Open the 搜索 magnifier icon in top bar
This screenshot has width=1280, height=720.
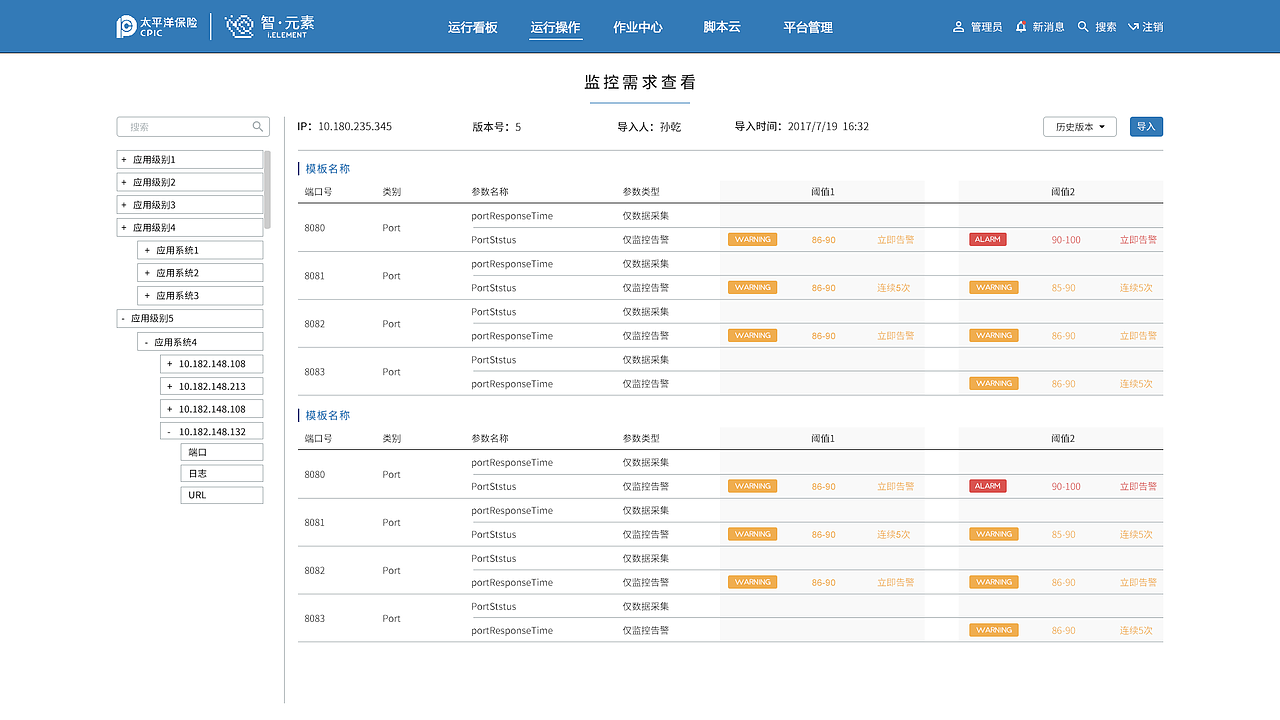pos(1082,27)
